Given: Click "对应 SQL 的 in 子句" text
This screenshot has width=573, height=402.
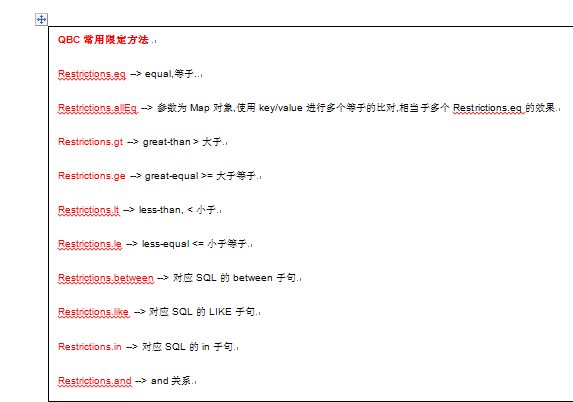Looking at the screenshot, I should [x=187, y=346].
